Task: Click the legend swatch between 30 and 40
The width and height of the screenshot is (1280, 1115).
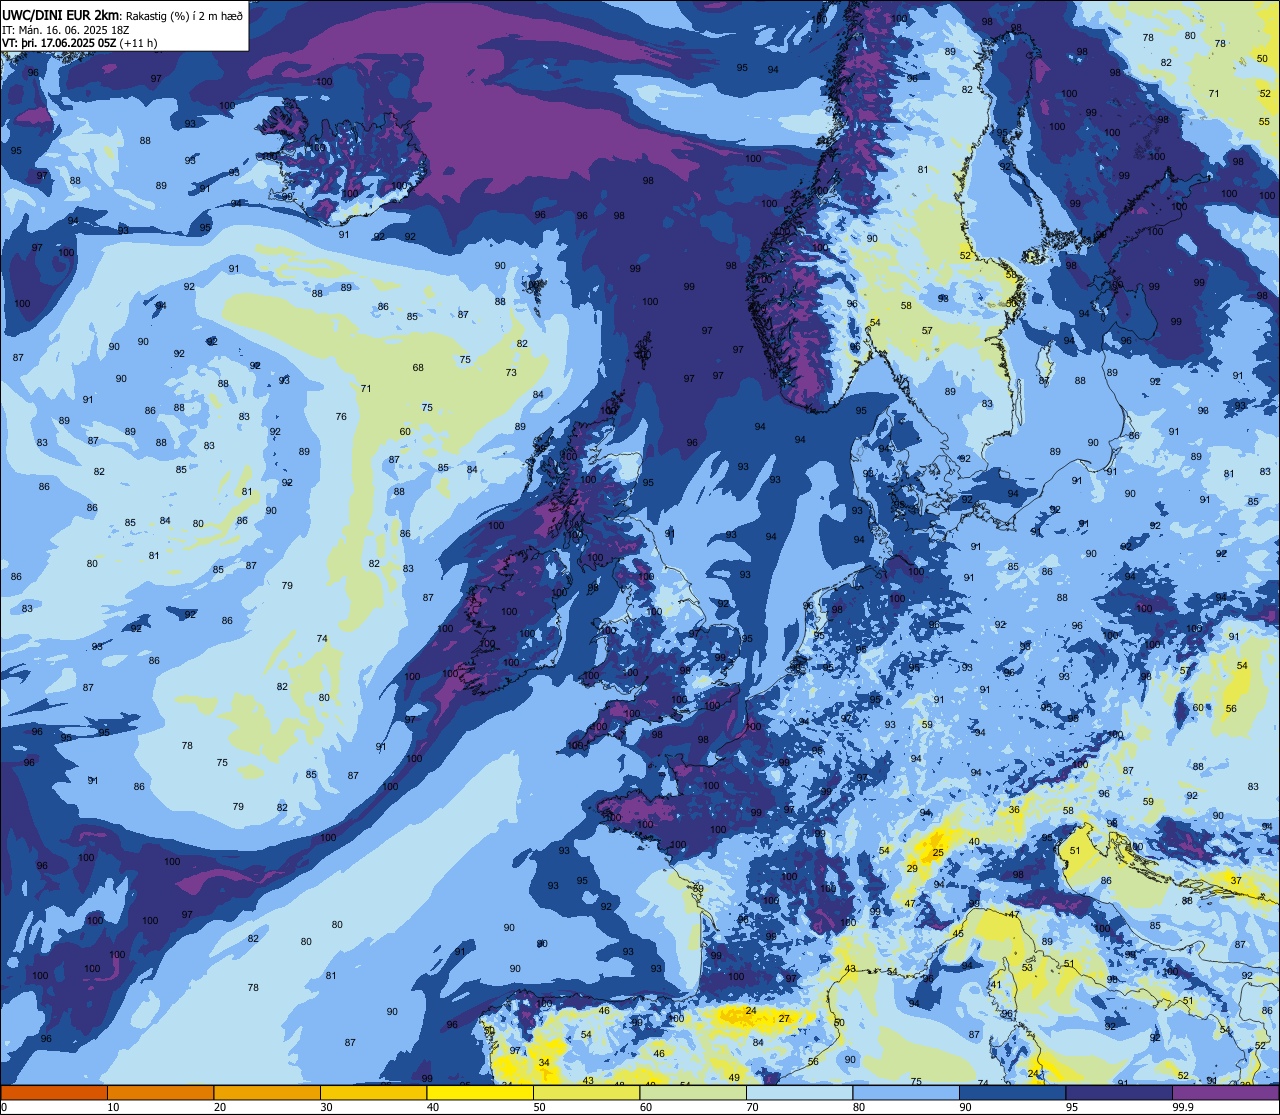Action: tap(373, 1092)
